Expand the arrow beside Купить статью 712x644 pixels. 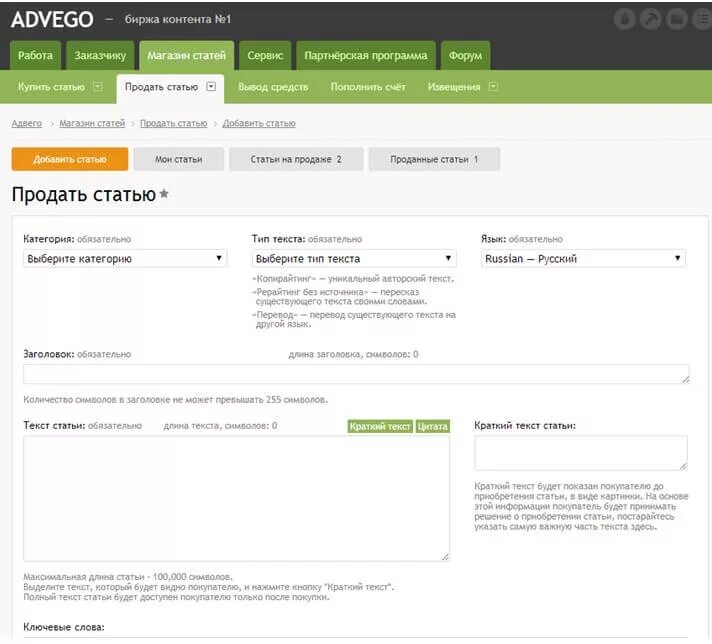(98, 86)
